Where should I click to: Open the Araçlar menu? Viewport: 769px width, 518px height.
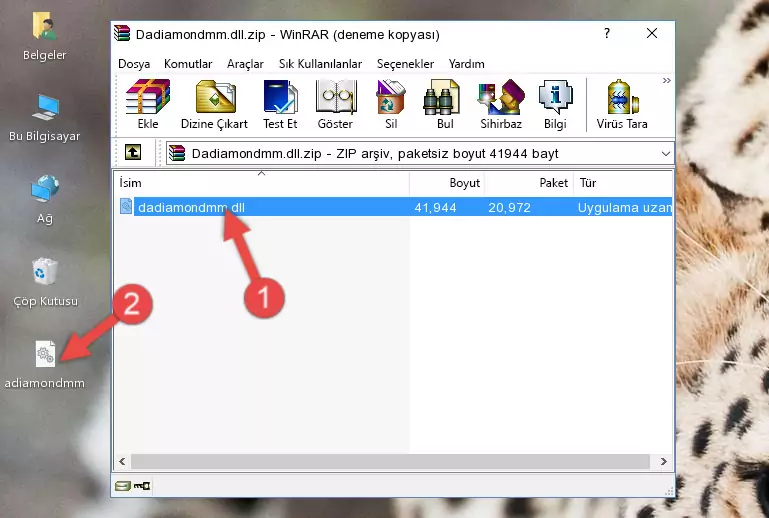(x=245, y=64)
